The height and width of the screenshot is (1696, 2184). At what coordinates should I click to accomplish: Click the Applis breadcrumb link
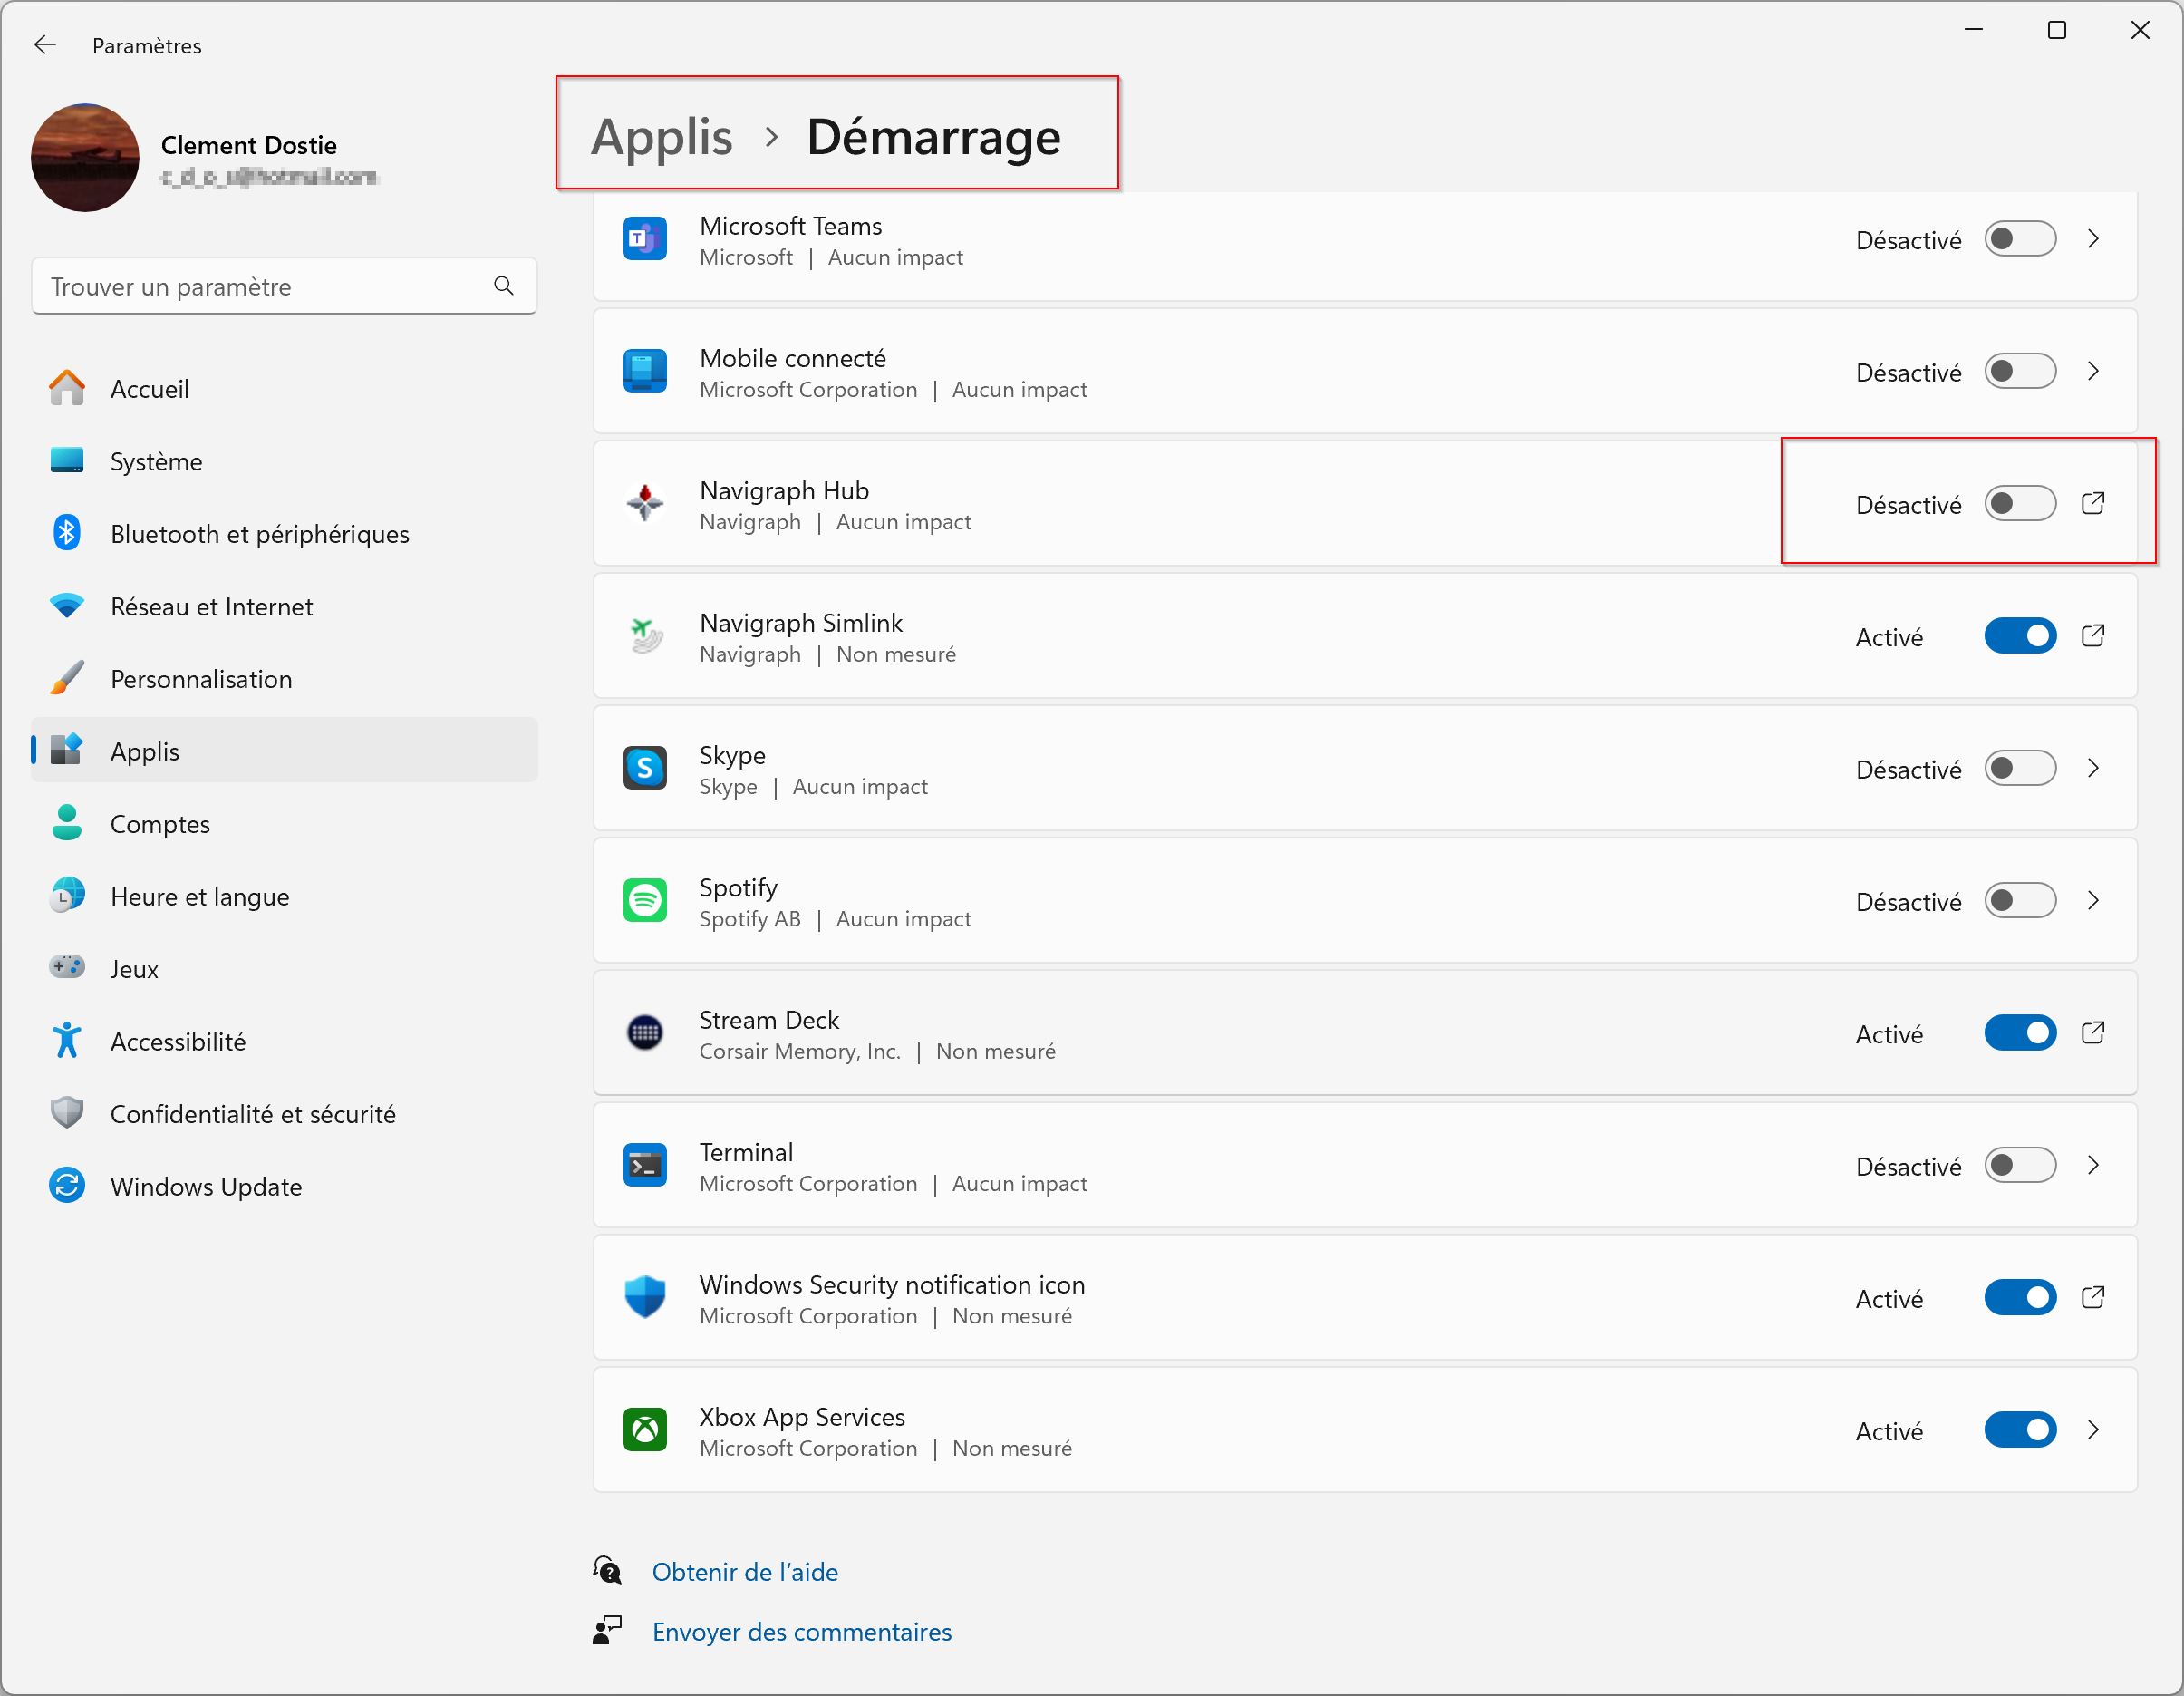pos(661,137)
